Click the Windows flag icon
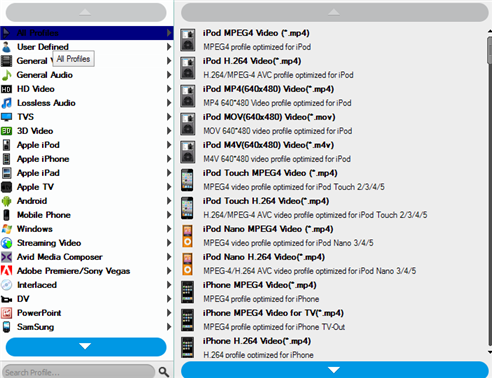492x378 pixels. pyautogui.click(x=6, y=229)
